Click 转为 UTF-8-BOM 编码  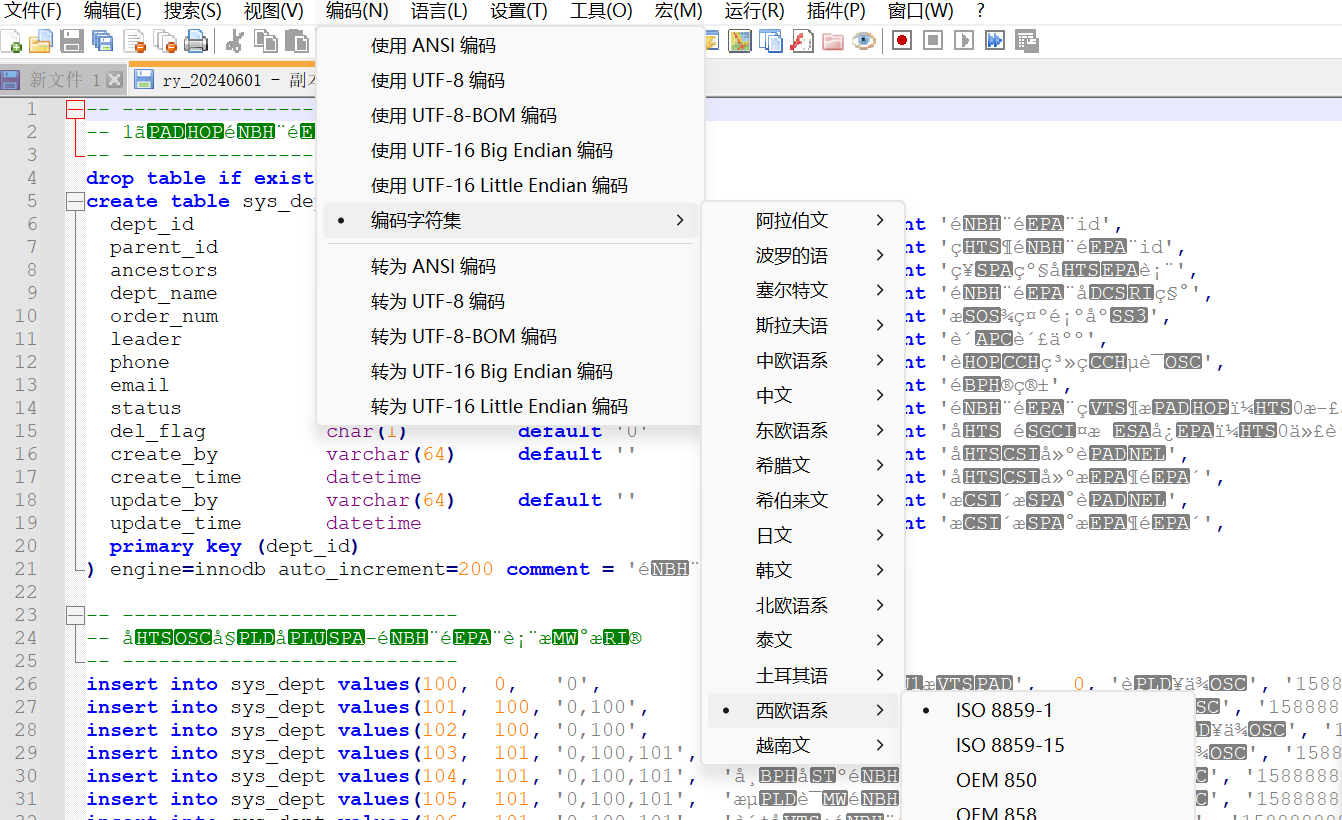[x=510, y=337]
